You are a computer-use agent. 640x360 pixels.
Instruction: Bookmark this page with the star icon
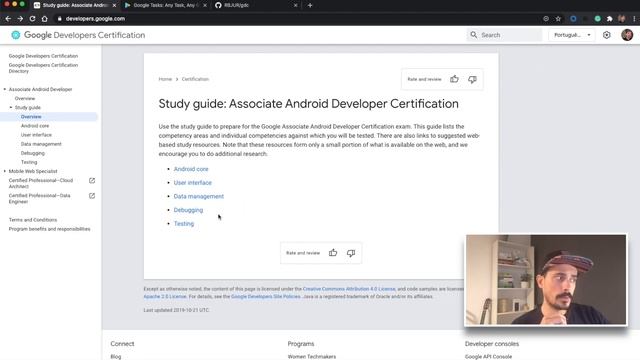point(558,19)
